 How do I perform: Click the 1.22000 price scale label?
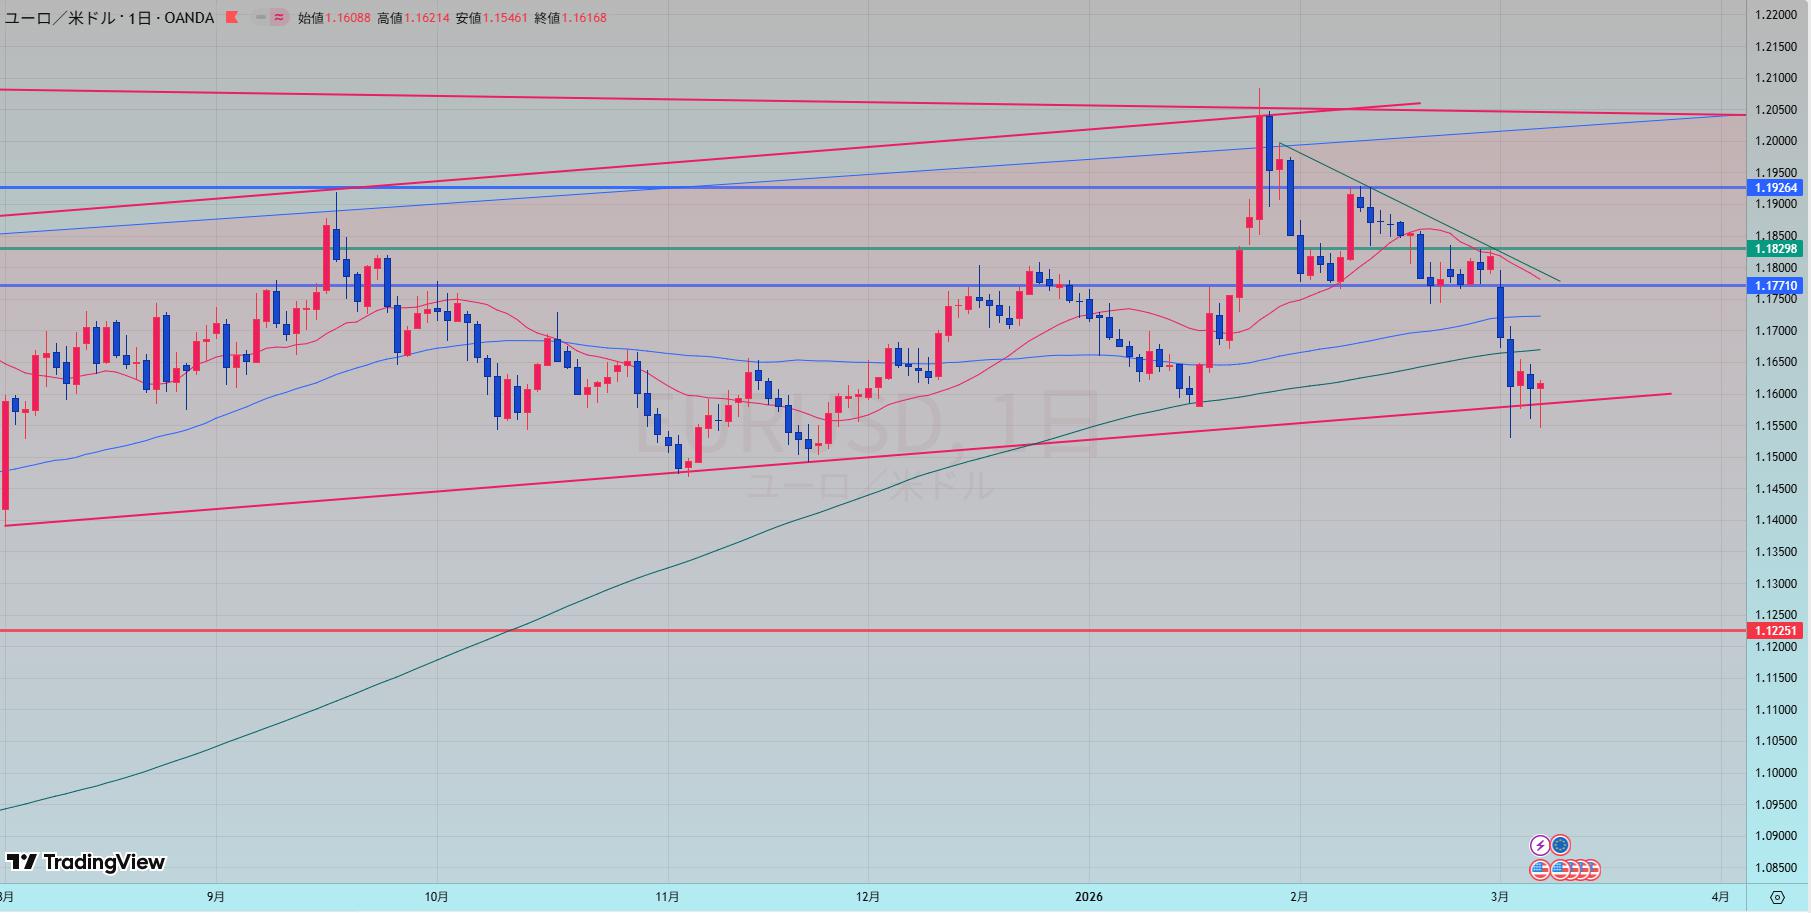tap(1776, 15)
